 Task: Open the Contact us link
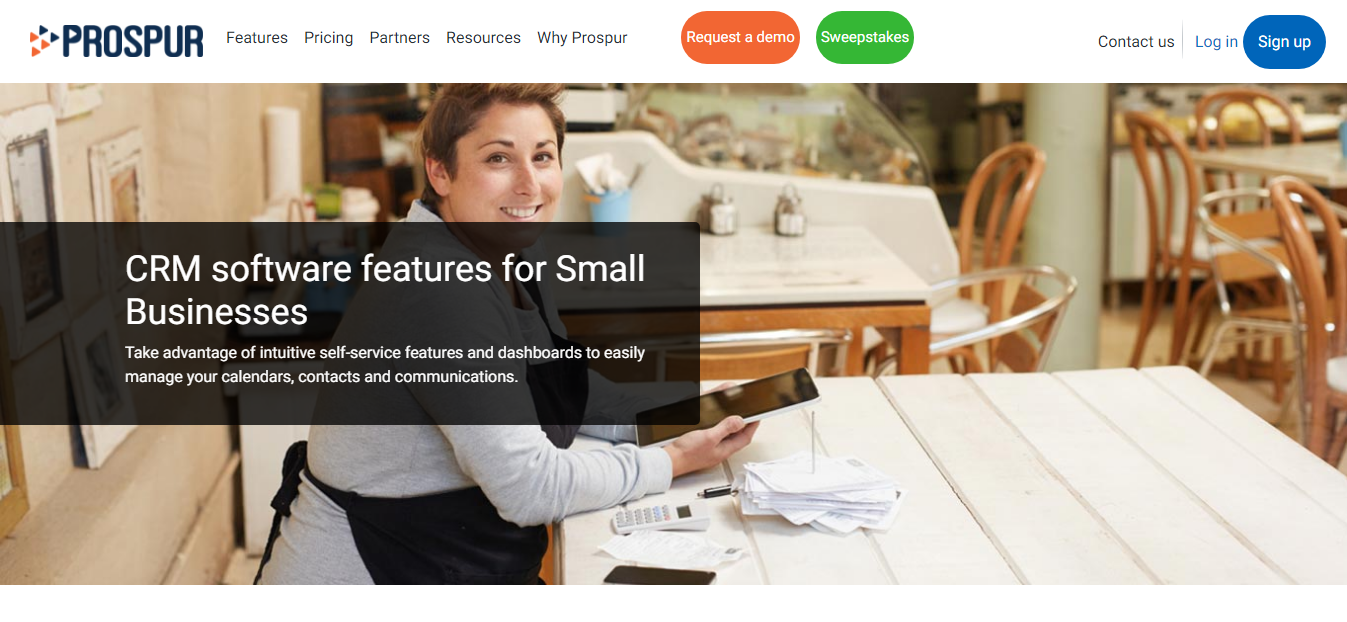[x=1136, y=42]
